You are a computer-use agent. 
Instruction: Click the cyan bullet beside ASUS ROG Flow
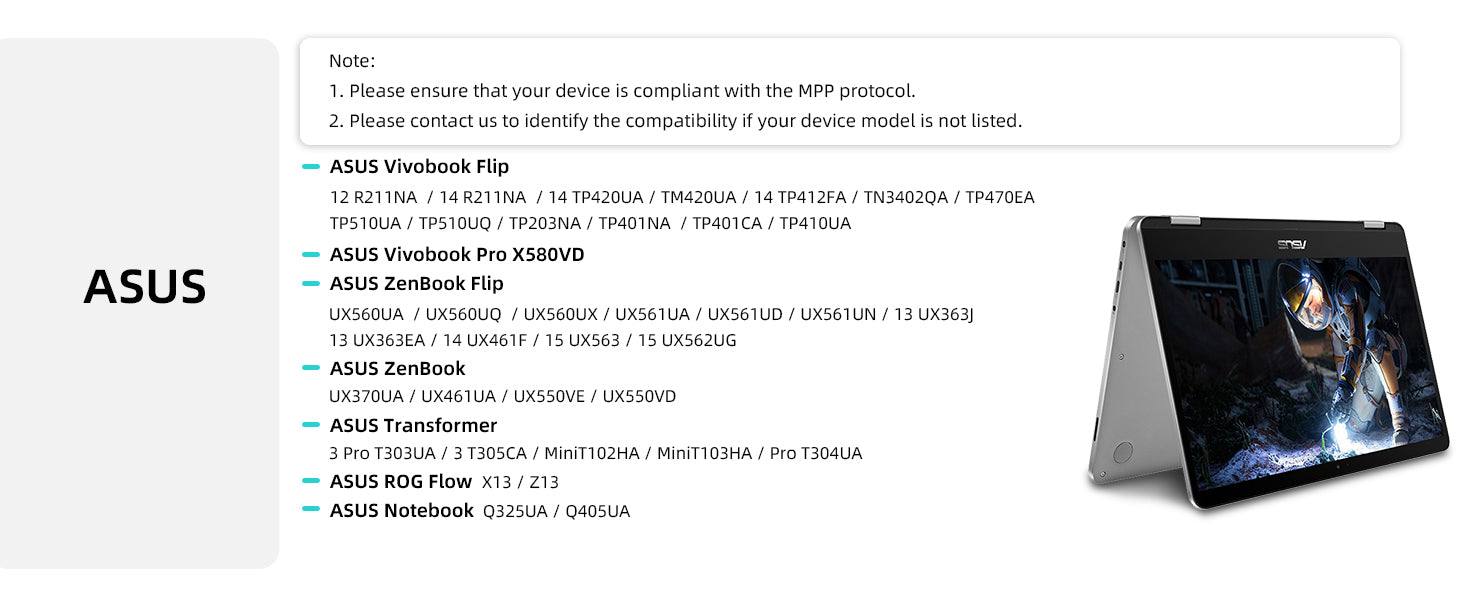coord(311,482)
